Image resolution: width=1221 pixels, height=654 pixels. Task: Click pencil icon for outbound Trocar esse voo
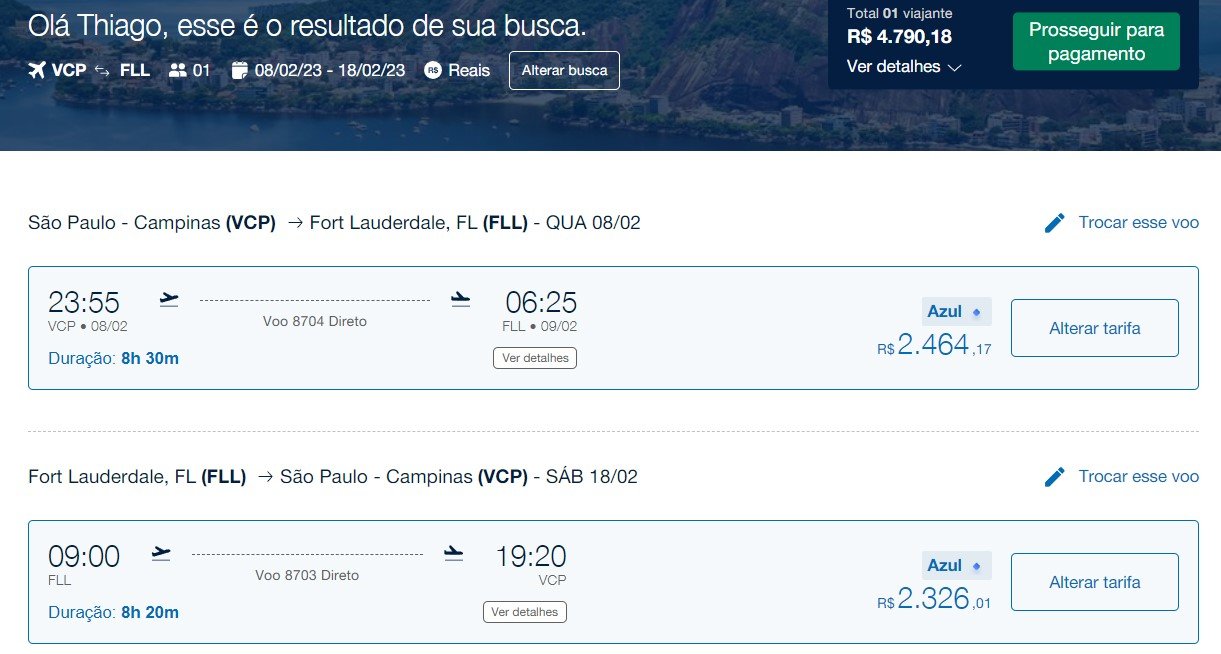coord(1055,223)
